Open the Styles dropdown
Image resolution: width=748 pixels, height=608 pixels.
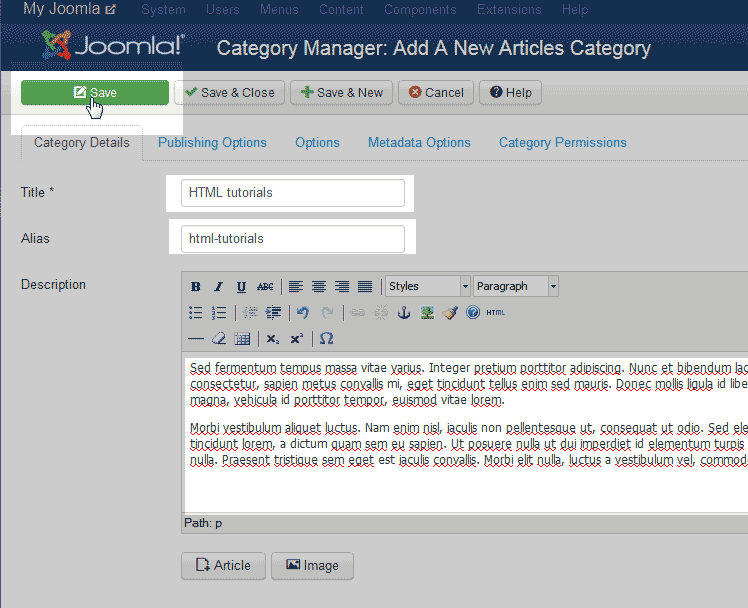click(427, 286)
